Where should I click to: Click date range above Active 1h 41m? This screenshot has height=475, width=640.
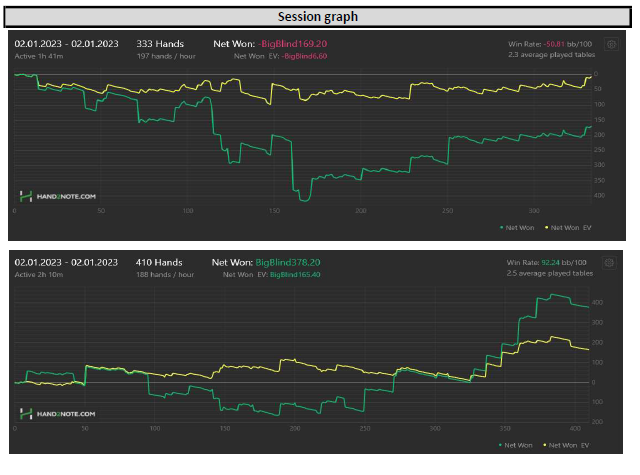click(67, 44)
